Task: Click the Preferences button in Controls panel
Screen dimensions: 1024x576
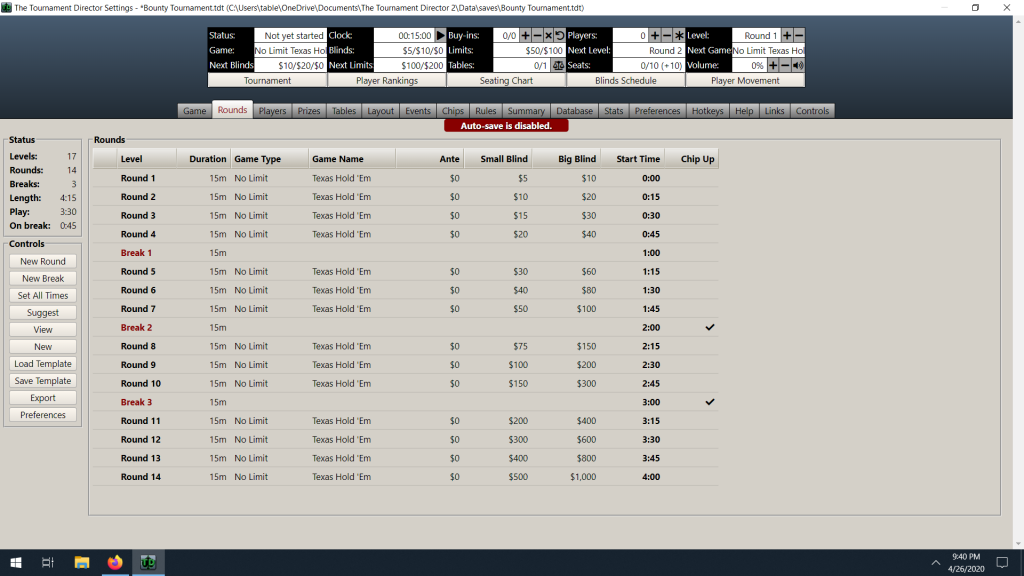Action: (x=42, y=415)
